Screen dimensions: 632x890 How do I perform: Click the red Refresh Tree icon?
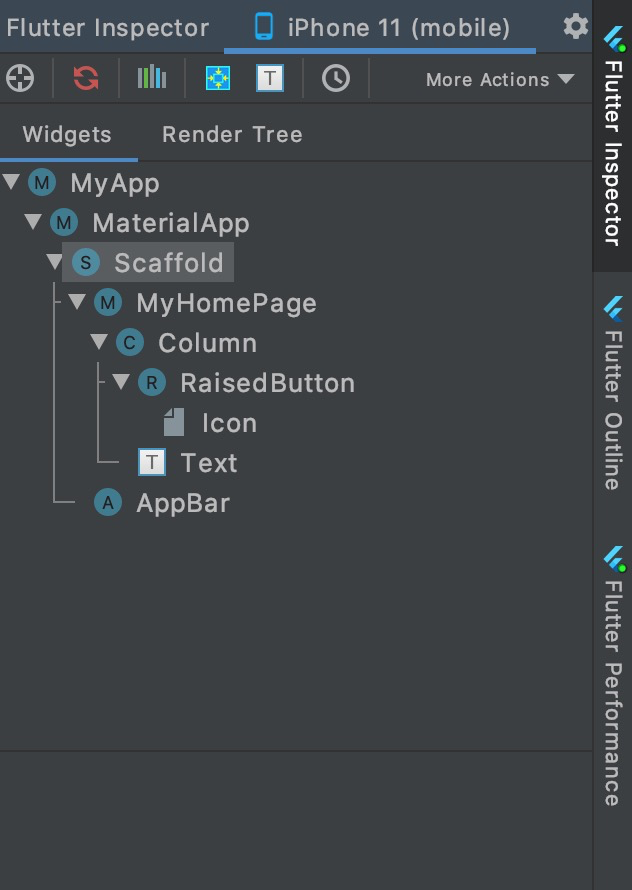(x=86, y=78)
